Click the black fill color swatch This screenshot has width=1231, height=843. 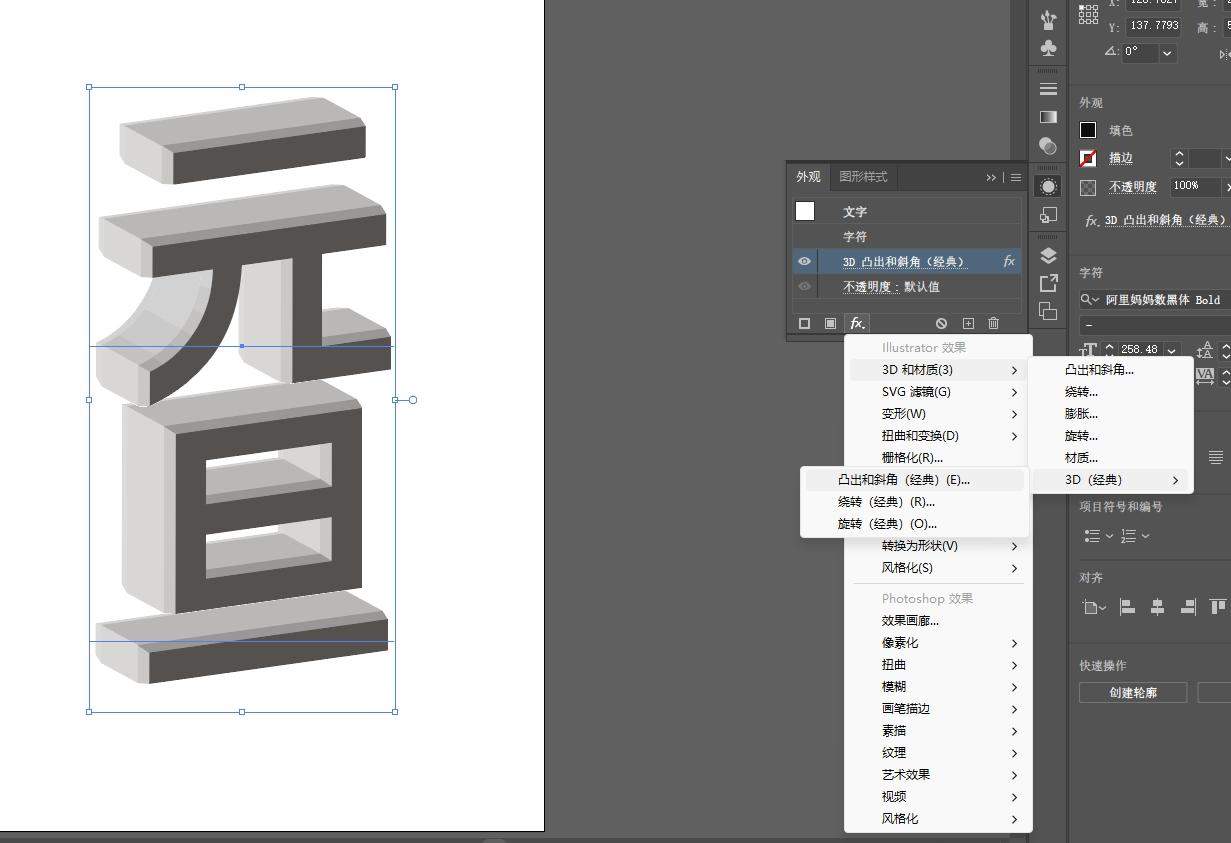coord(1088,130)
